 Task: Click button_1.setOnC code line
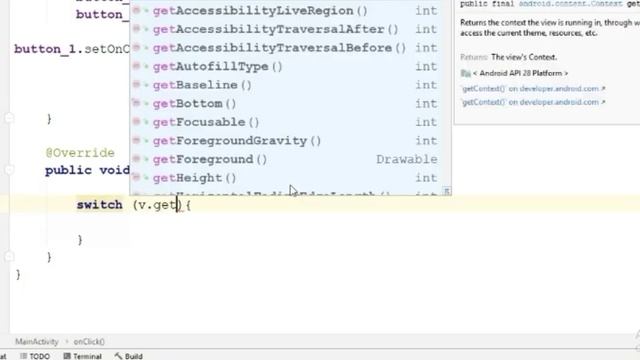point(72,49)
